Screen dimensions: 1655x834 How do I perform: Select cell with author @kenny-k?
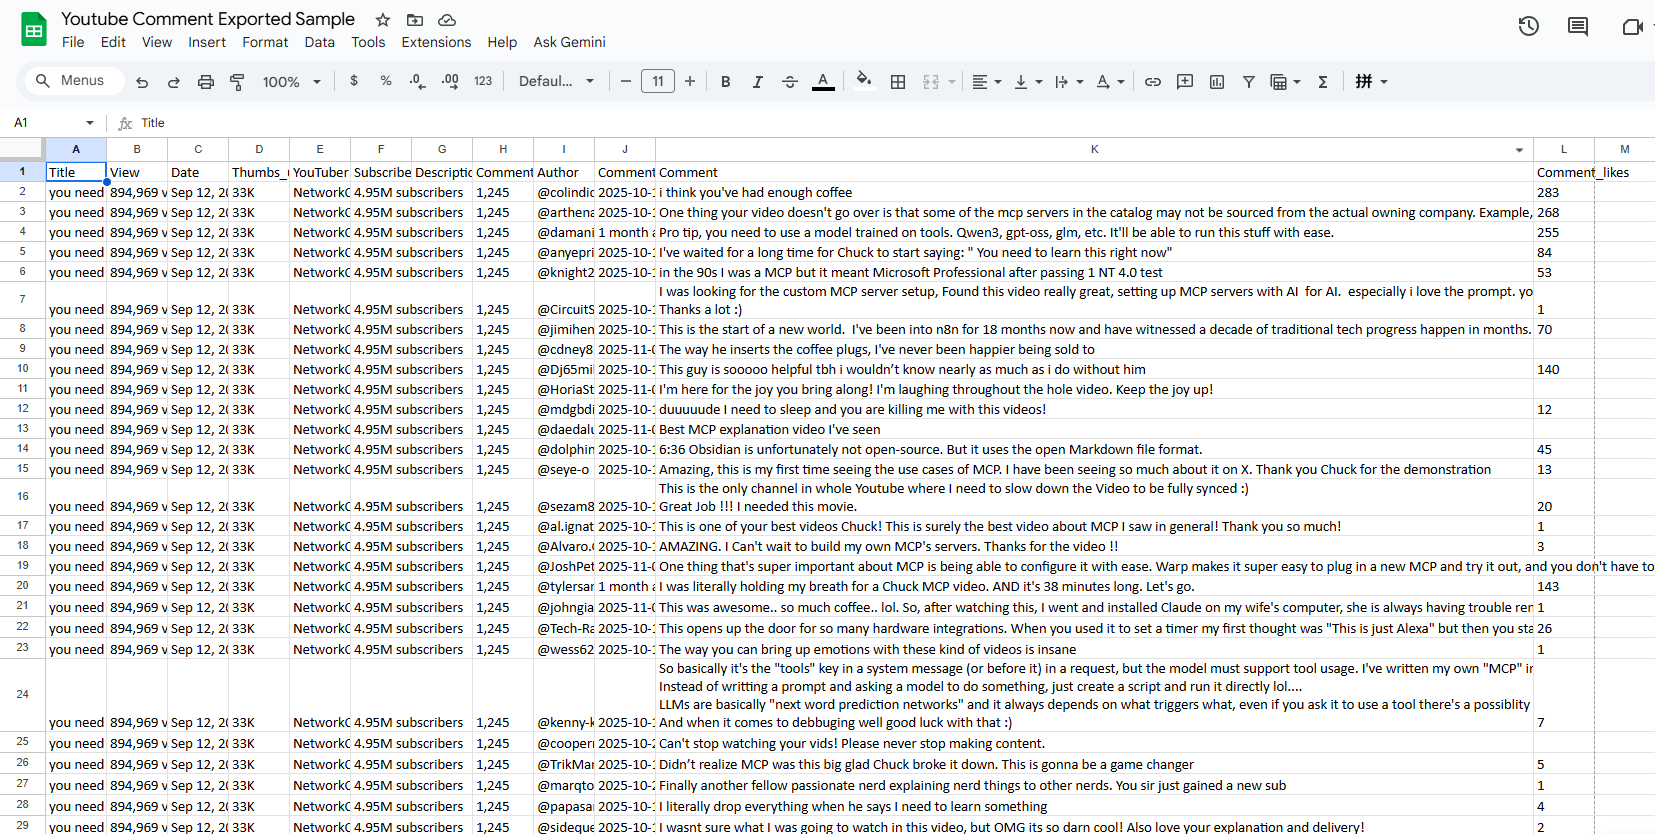[564, 695]
